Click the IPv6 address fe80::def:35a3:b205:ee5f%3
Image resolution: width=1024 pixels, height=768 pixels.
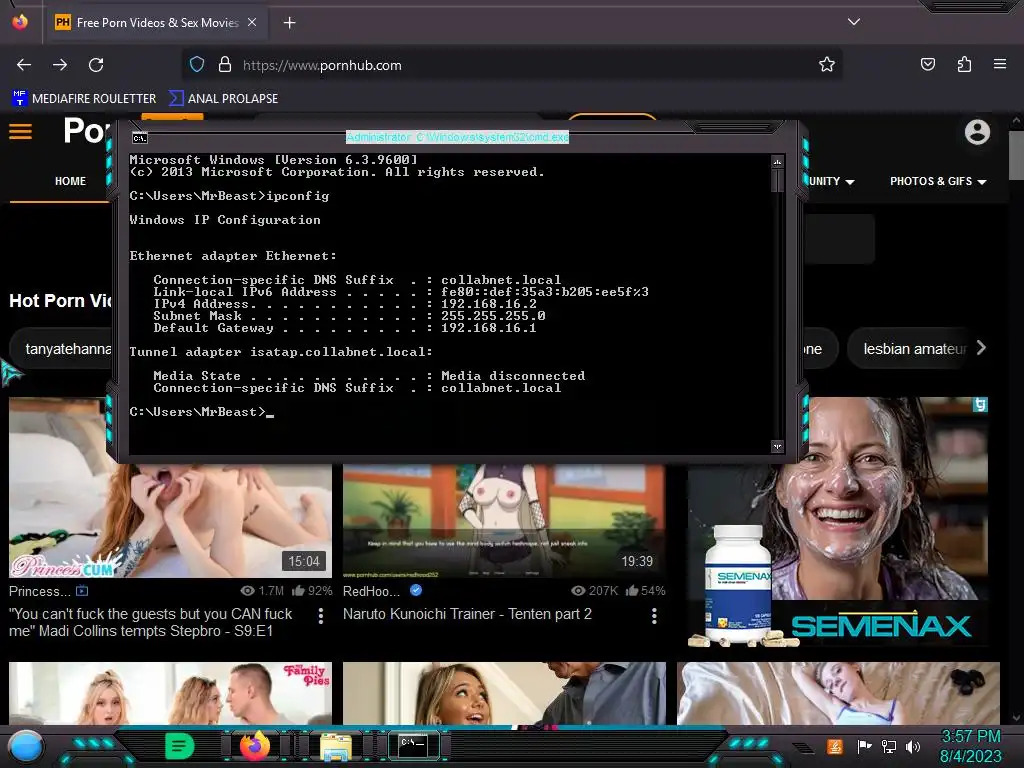[545, 292]
